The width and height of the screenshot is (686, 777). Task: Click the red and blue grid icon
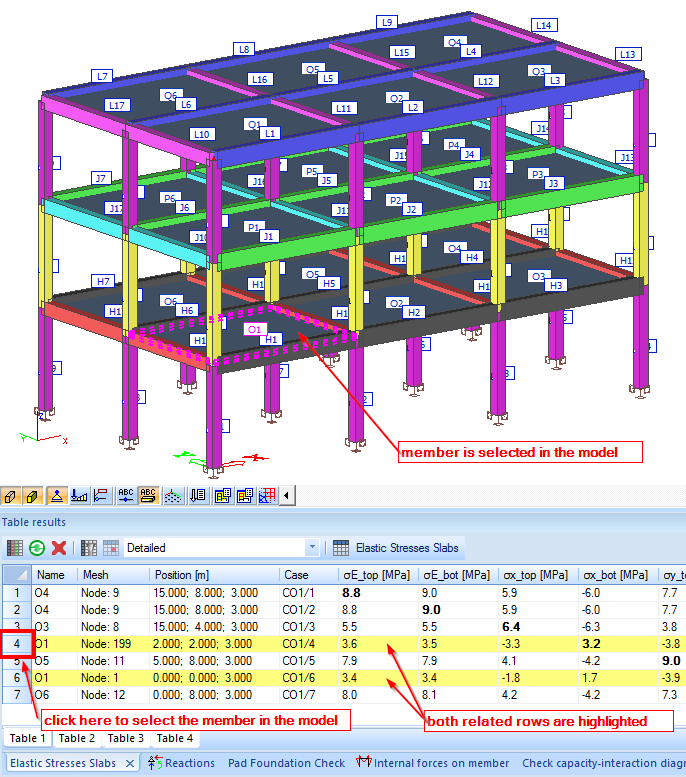267,495
